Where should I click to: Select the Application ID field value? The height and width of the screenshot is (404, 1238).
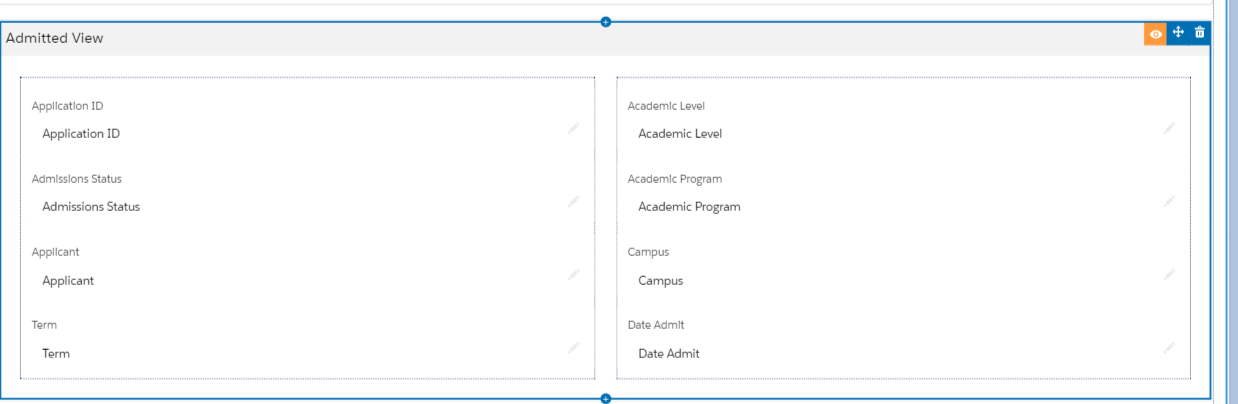81,134
